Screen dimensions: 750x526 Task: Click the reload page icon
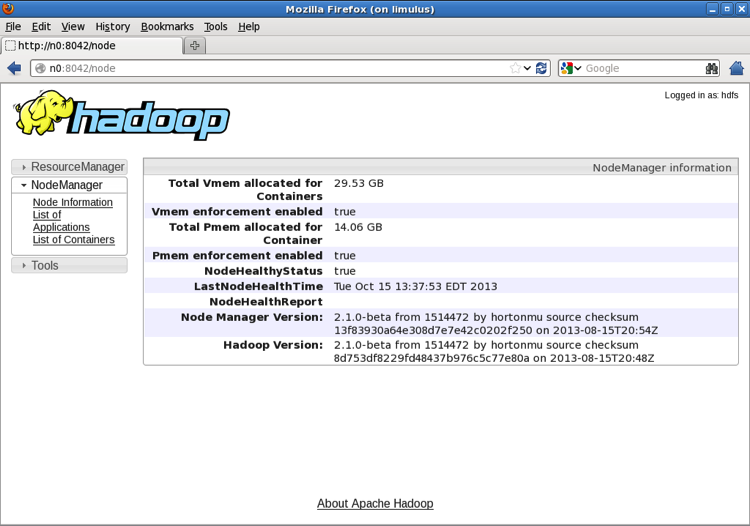[542, 68]
